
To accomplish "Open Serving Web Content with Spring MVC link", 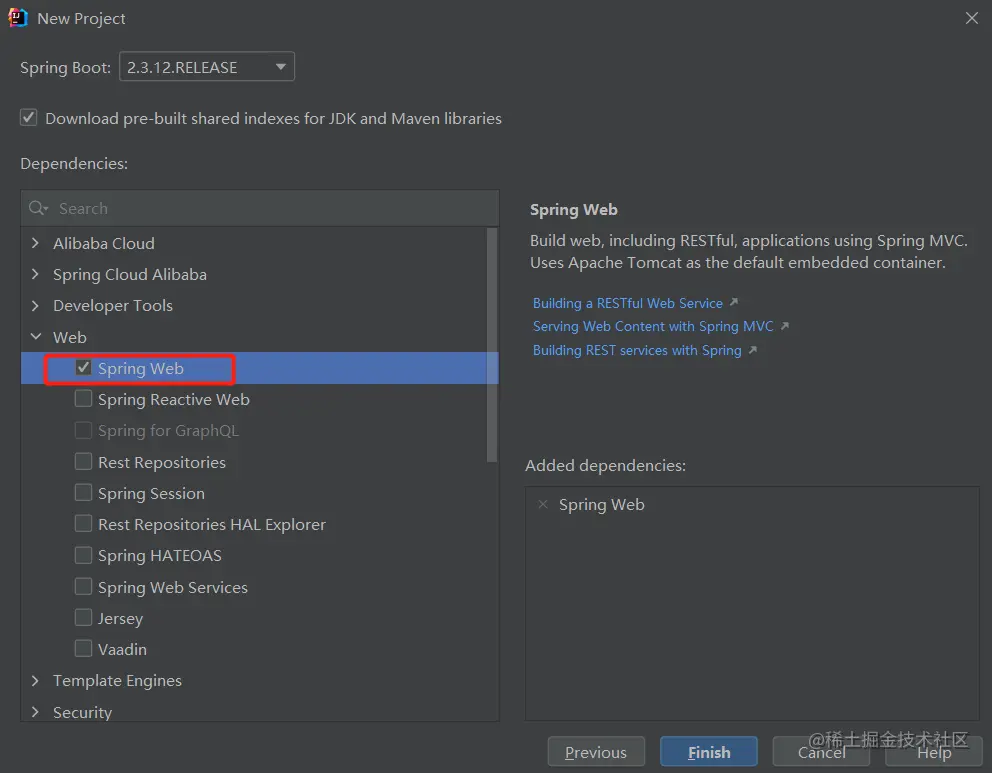I will click(653, 326).
